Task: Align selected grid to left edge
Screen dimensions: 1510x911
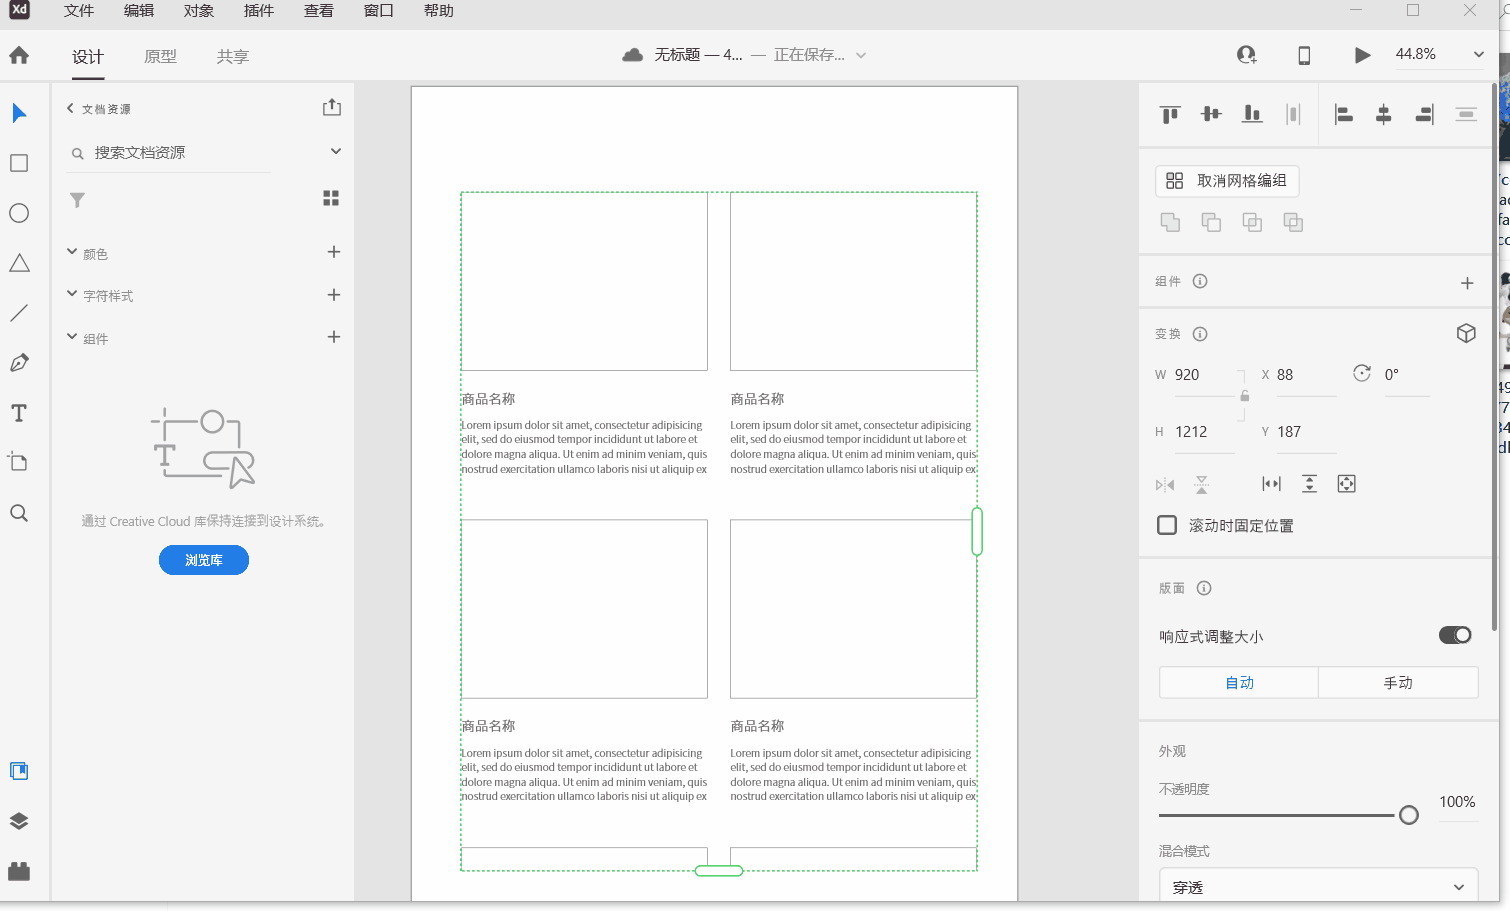Action: tap(1343, 114)
